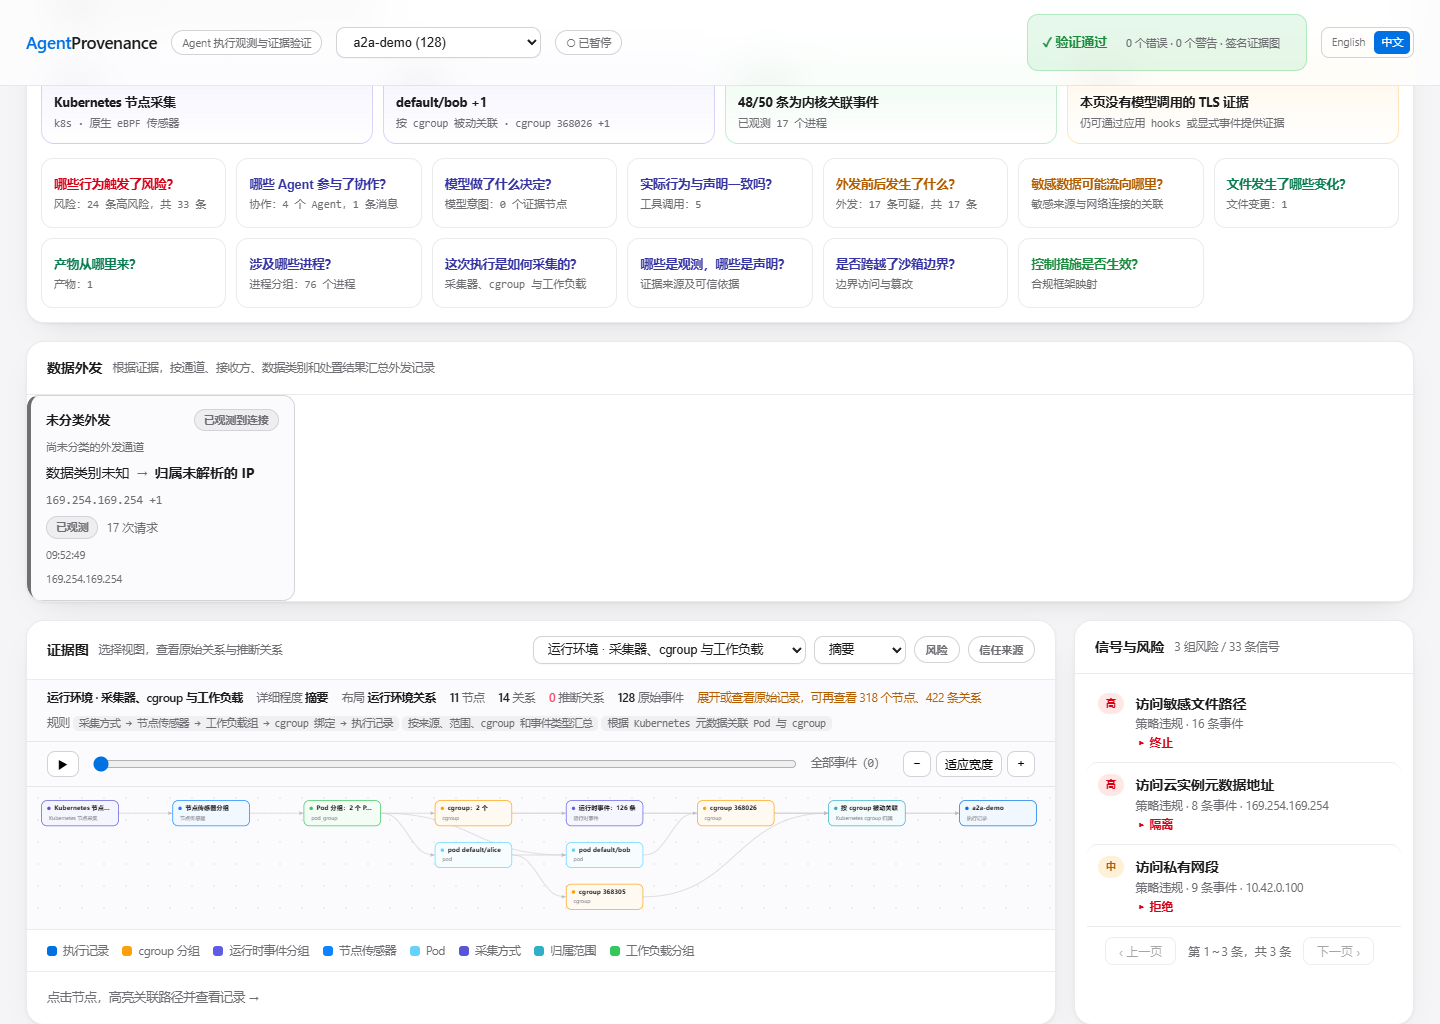Click the 适应宽度 fit-width button
The height and width of the screenshot is (1024, 1440).
(969, 764)
